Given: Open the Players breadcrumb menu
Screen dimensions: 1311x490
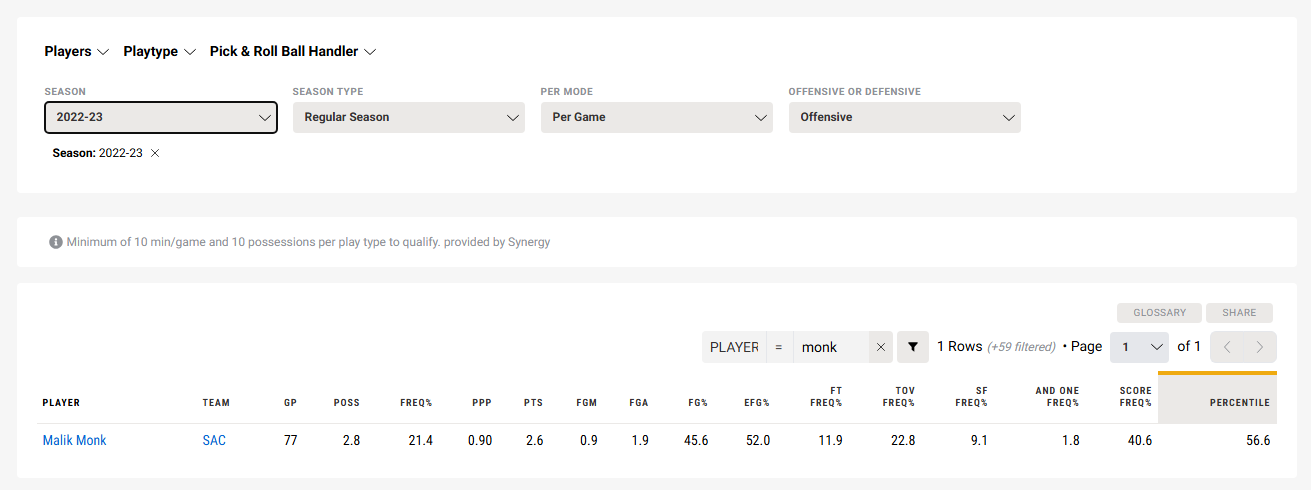Looking at the screenshot, I should (77, 51).
